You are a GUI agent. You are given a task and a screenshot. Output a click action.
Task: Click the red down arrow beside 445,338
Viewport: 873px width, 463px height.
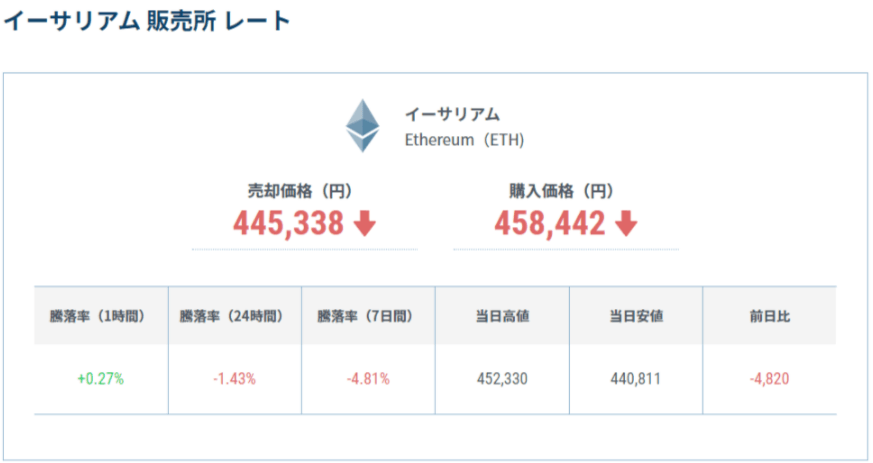tap(365, 224)
